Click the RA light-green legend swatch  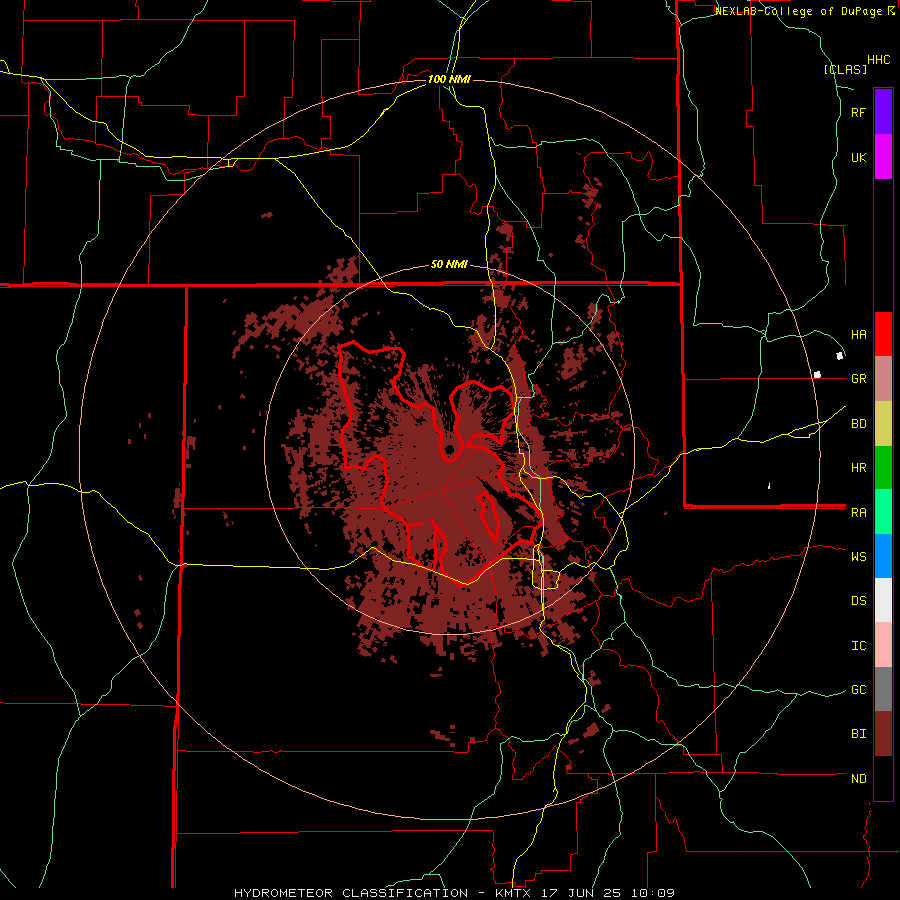tap(883, 512)
